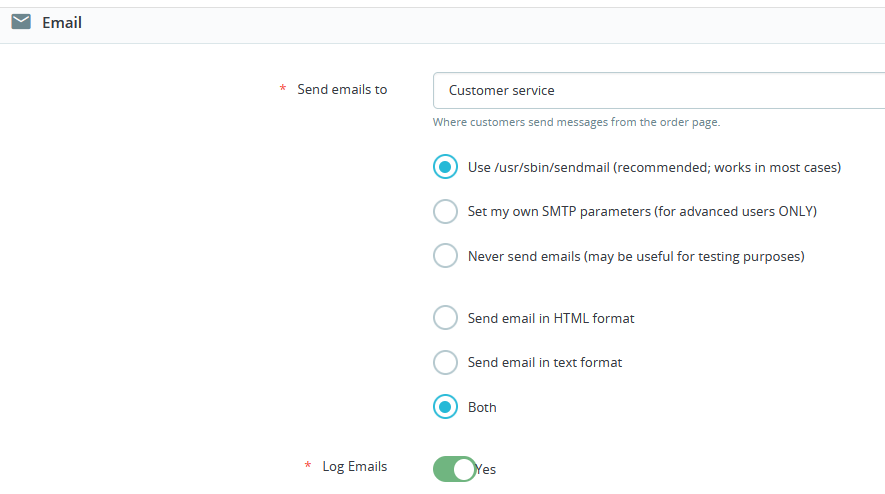The image size is (885, 494).
Task: Click the red asterisk before 'Log Emails'
Action: point(308,467)
